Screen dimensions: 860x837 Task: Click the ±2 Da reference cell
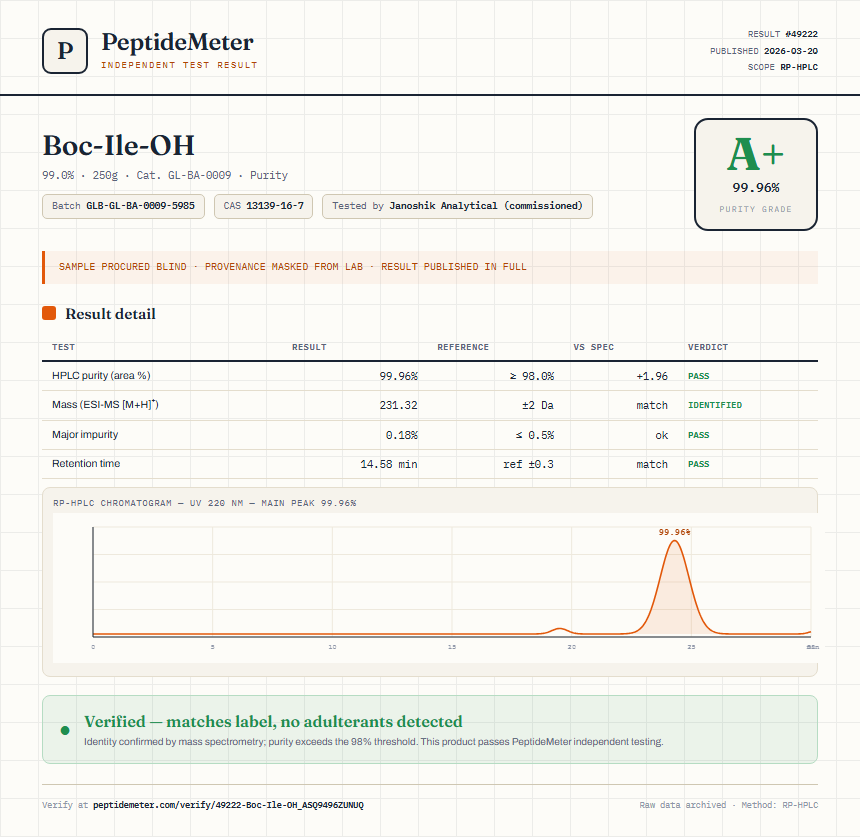[538, 405]
